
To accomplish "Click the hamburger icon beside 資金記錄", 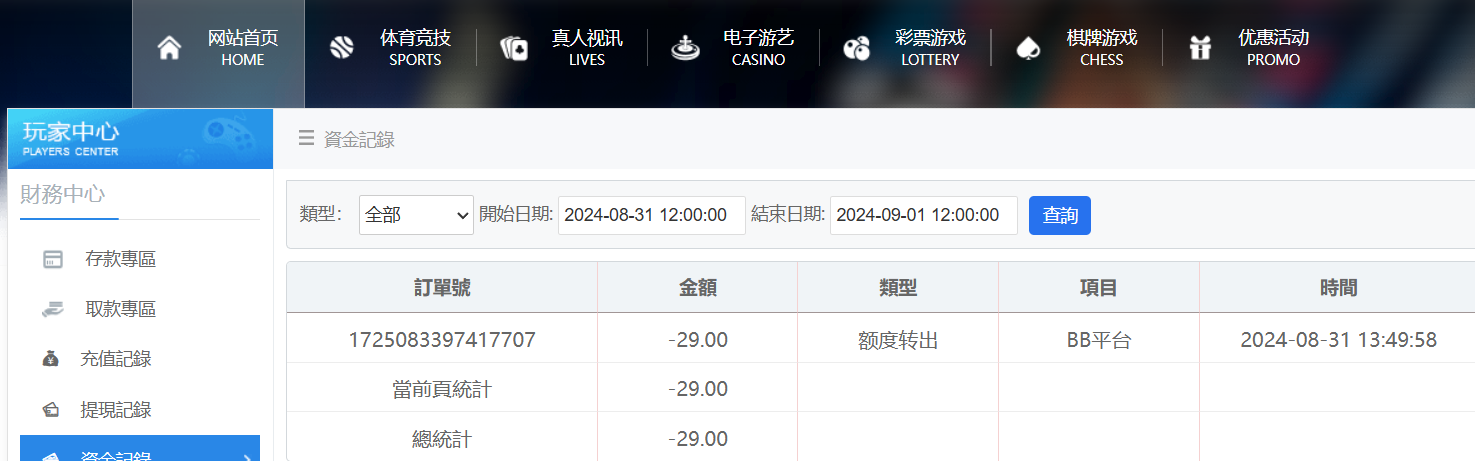I will coord(307,138).
